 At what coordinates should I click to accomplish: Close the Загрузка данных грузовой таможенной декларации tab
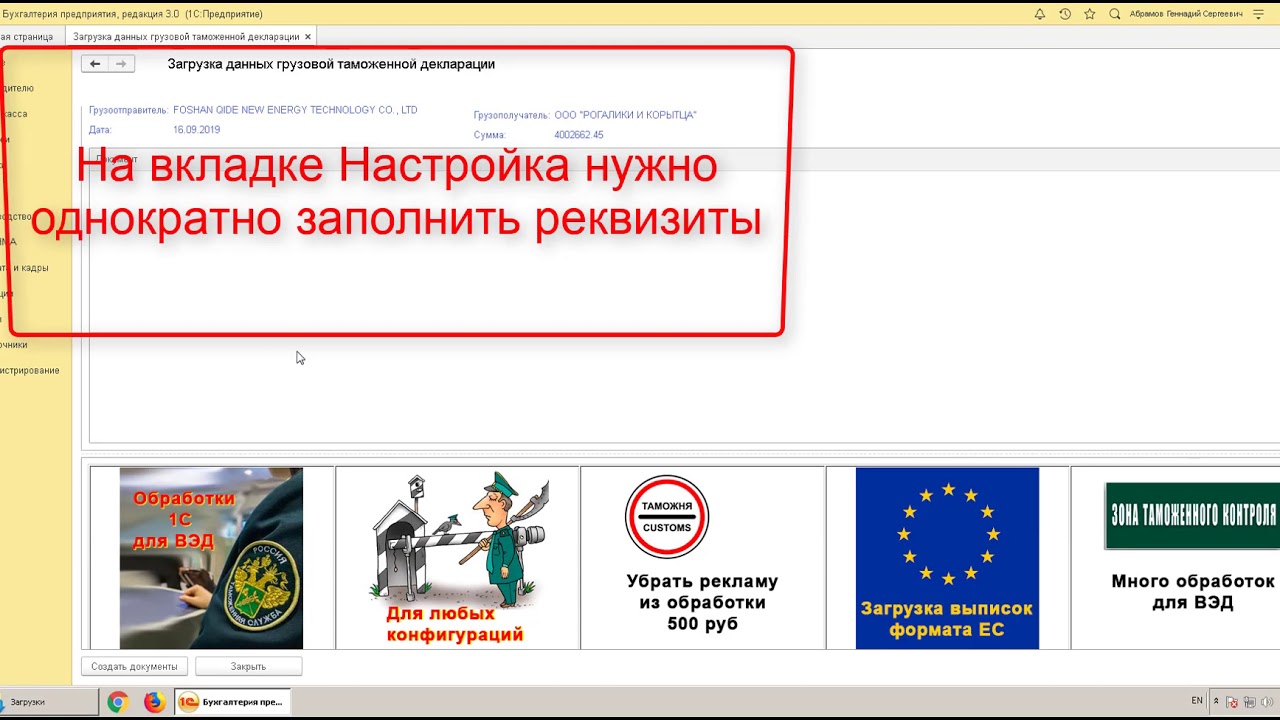[308, 37]
